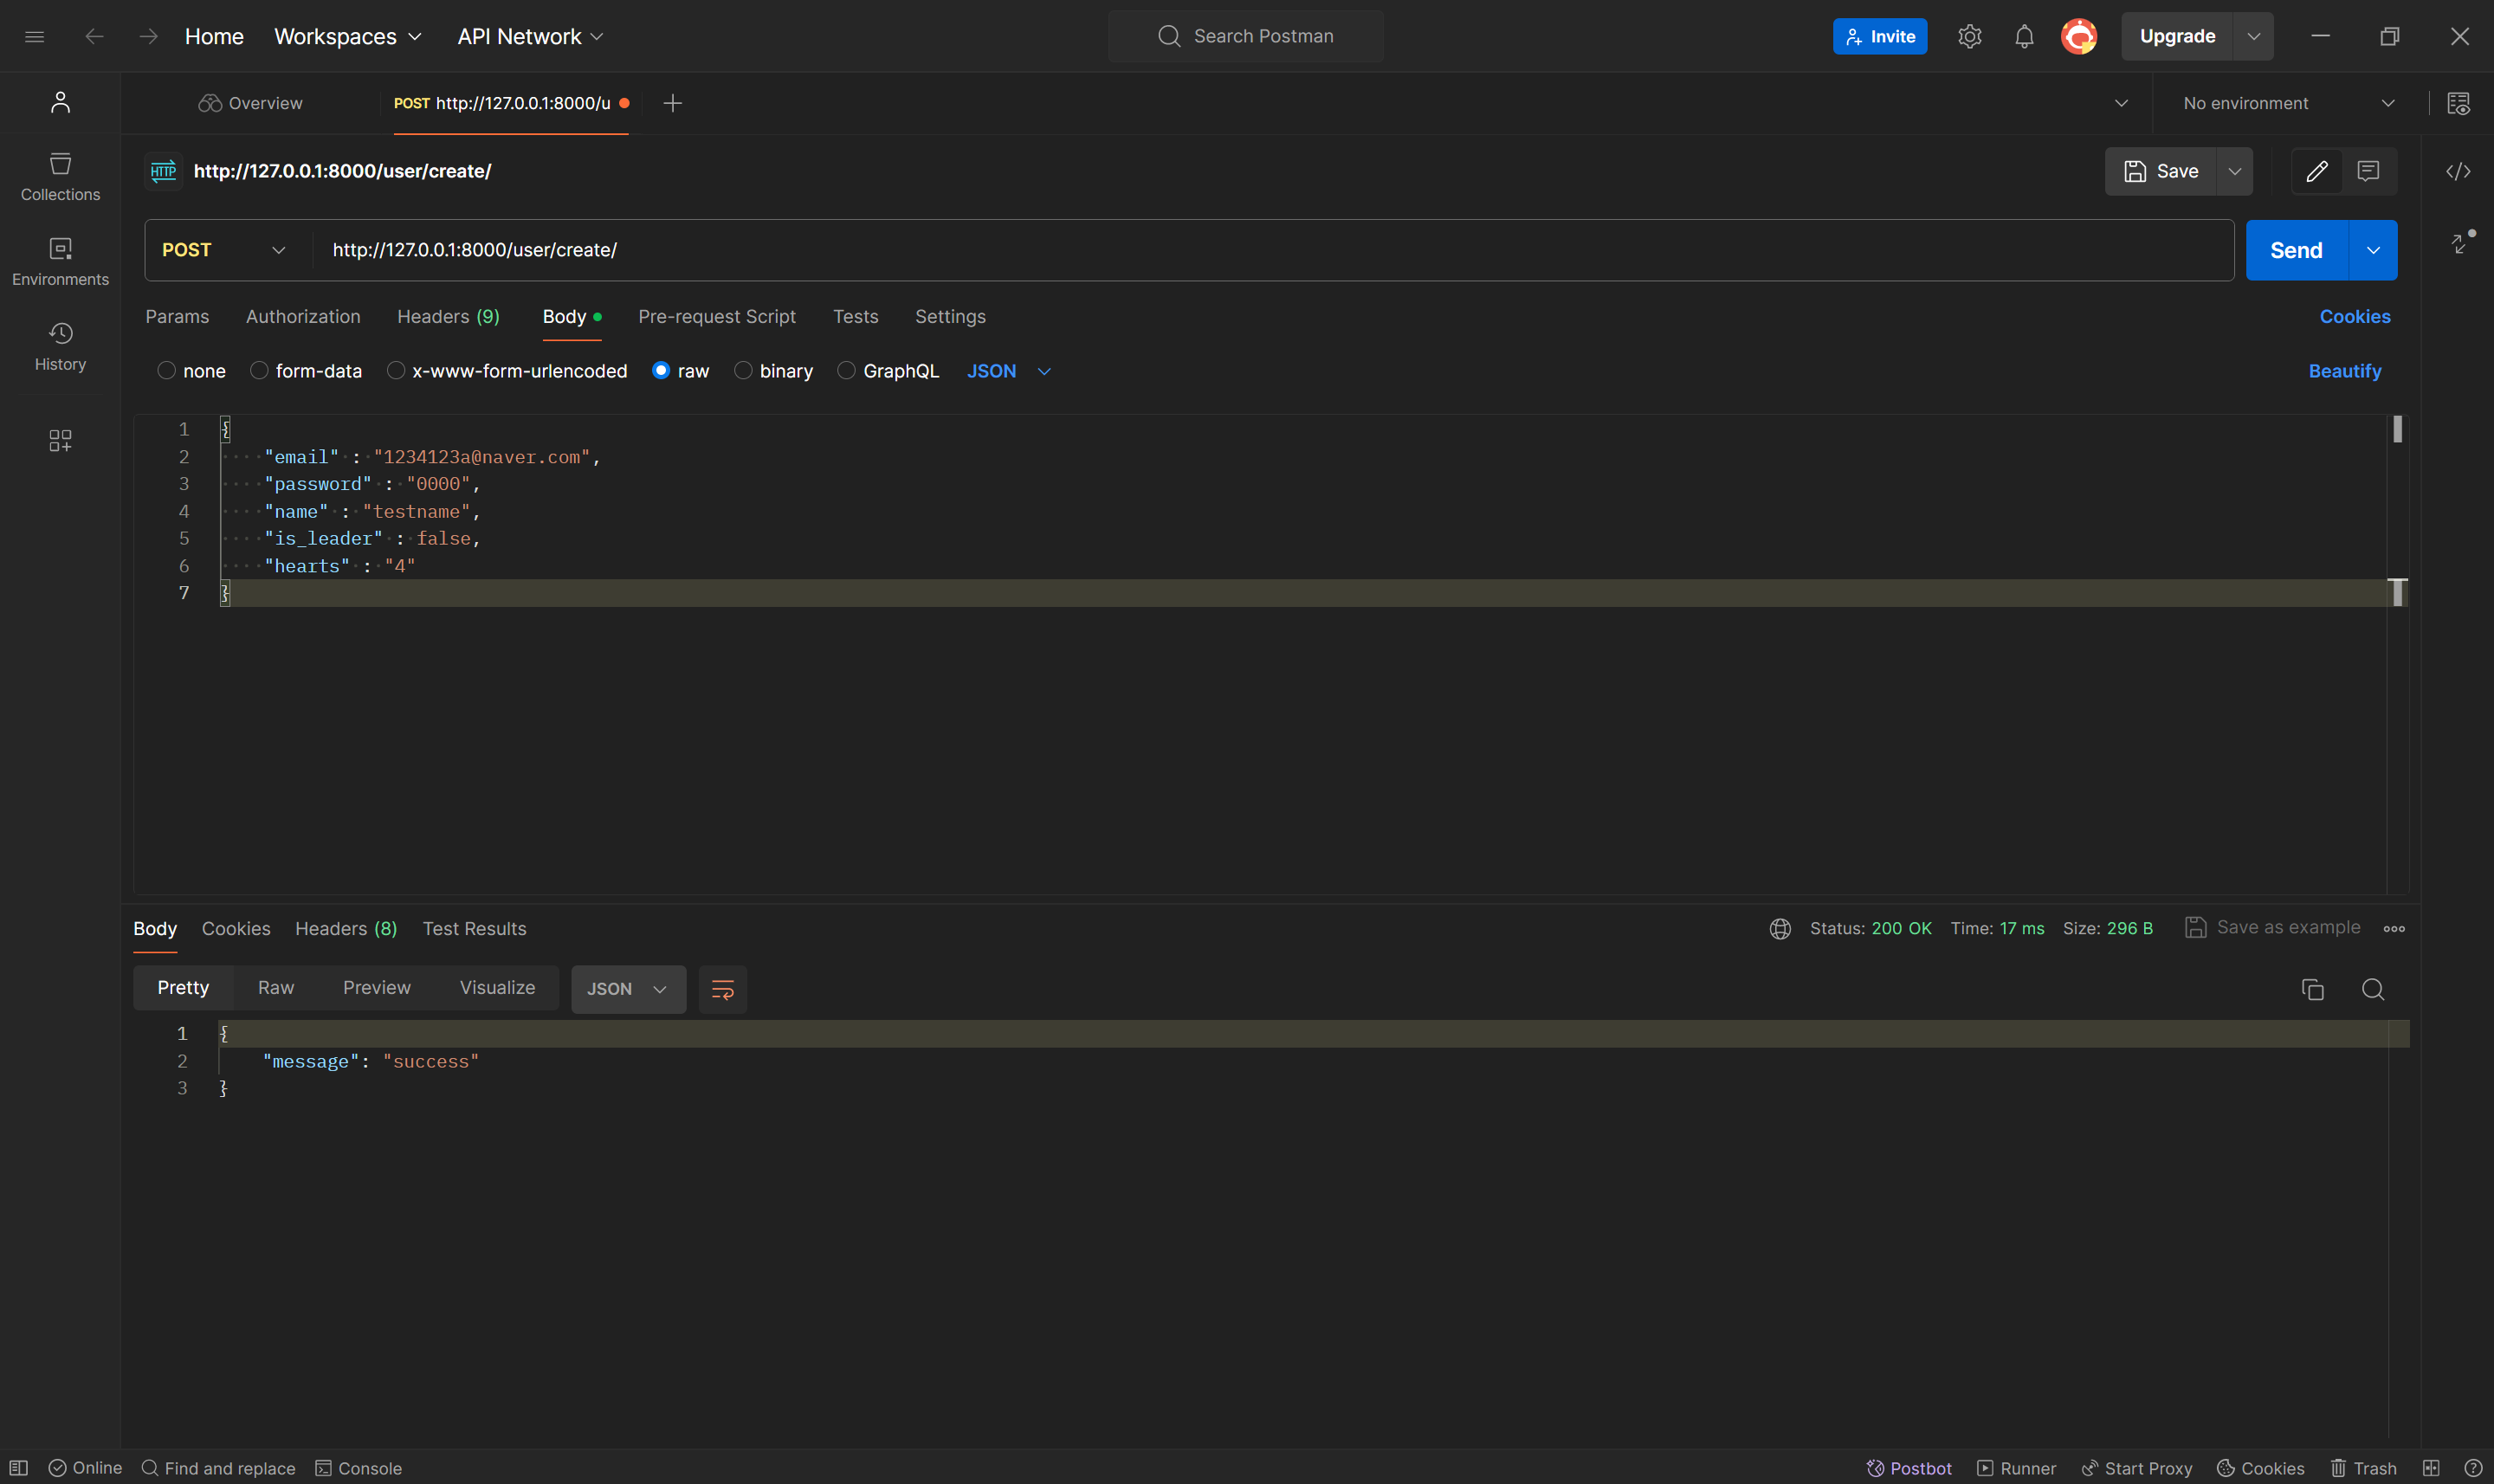This screenshot has width=2494, height=1484.
Task: Expand the Upgrade options arrow
Action: click(2253, 37)
